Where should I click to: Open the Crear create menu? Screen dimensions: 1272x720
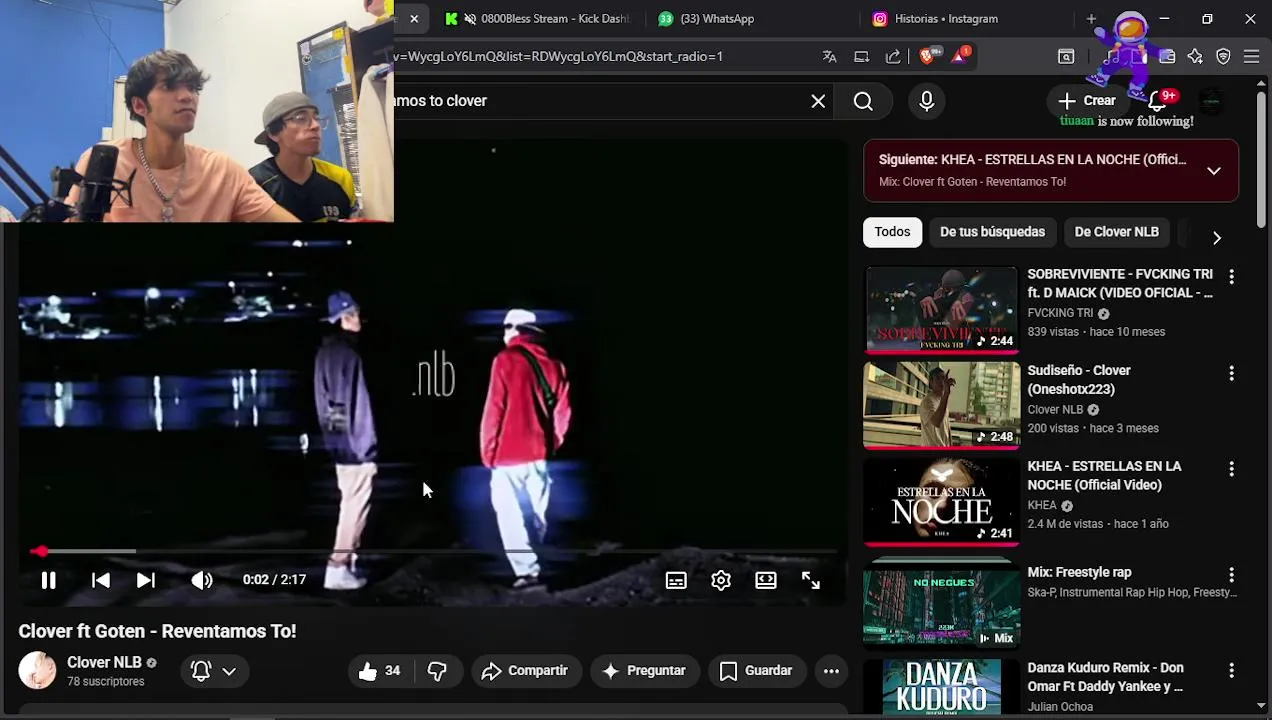tap(1087, 100)
